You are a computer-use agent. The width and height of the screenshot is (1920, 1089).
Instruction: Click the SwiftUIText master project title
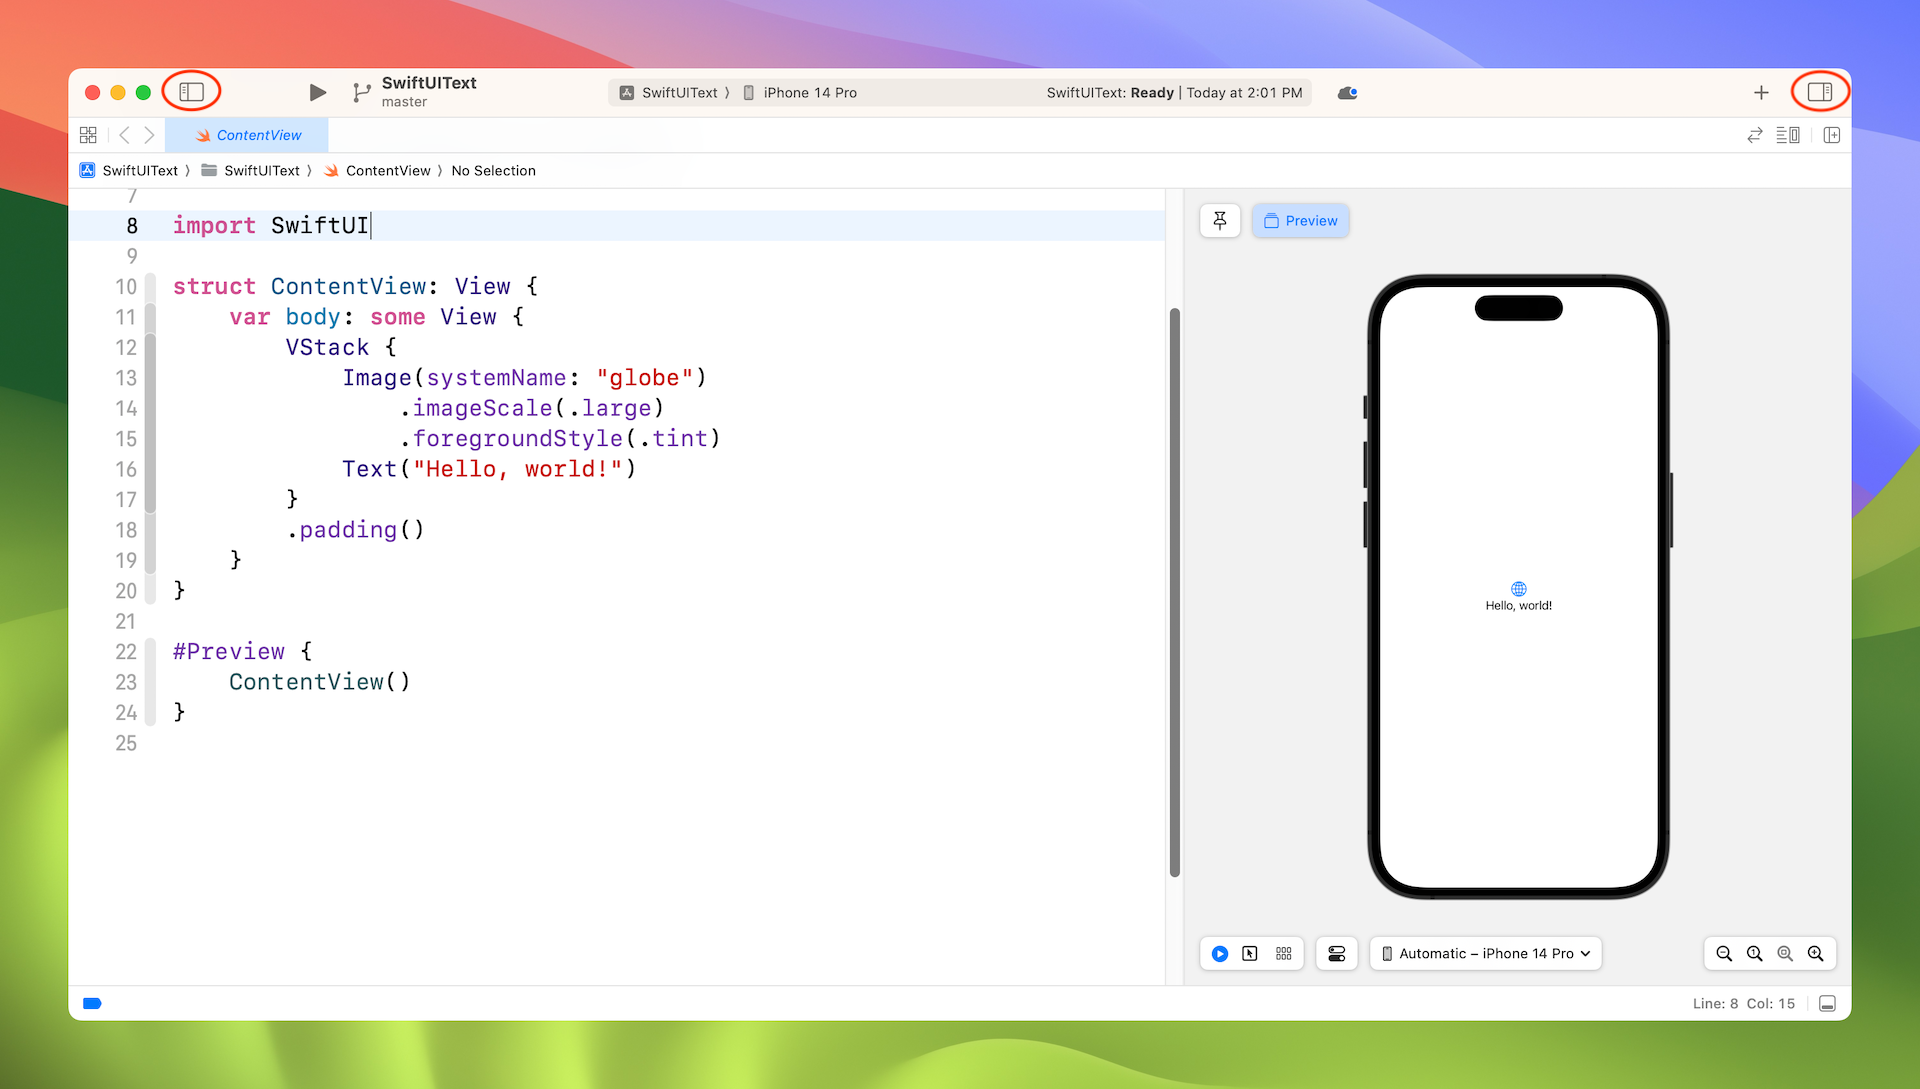coord(429,91)
